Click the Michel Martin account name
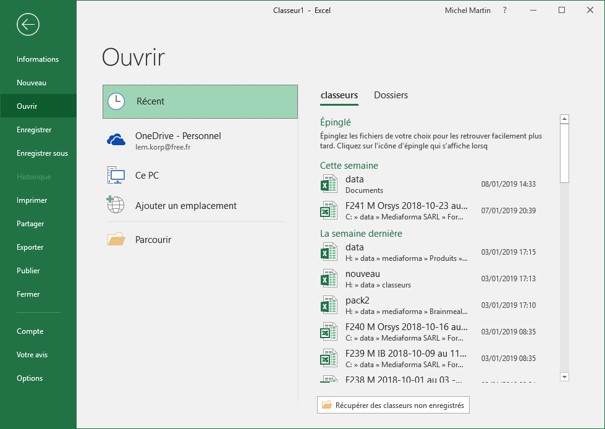Viewport: 605px width, 429px height. [469, 10]
